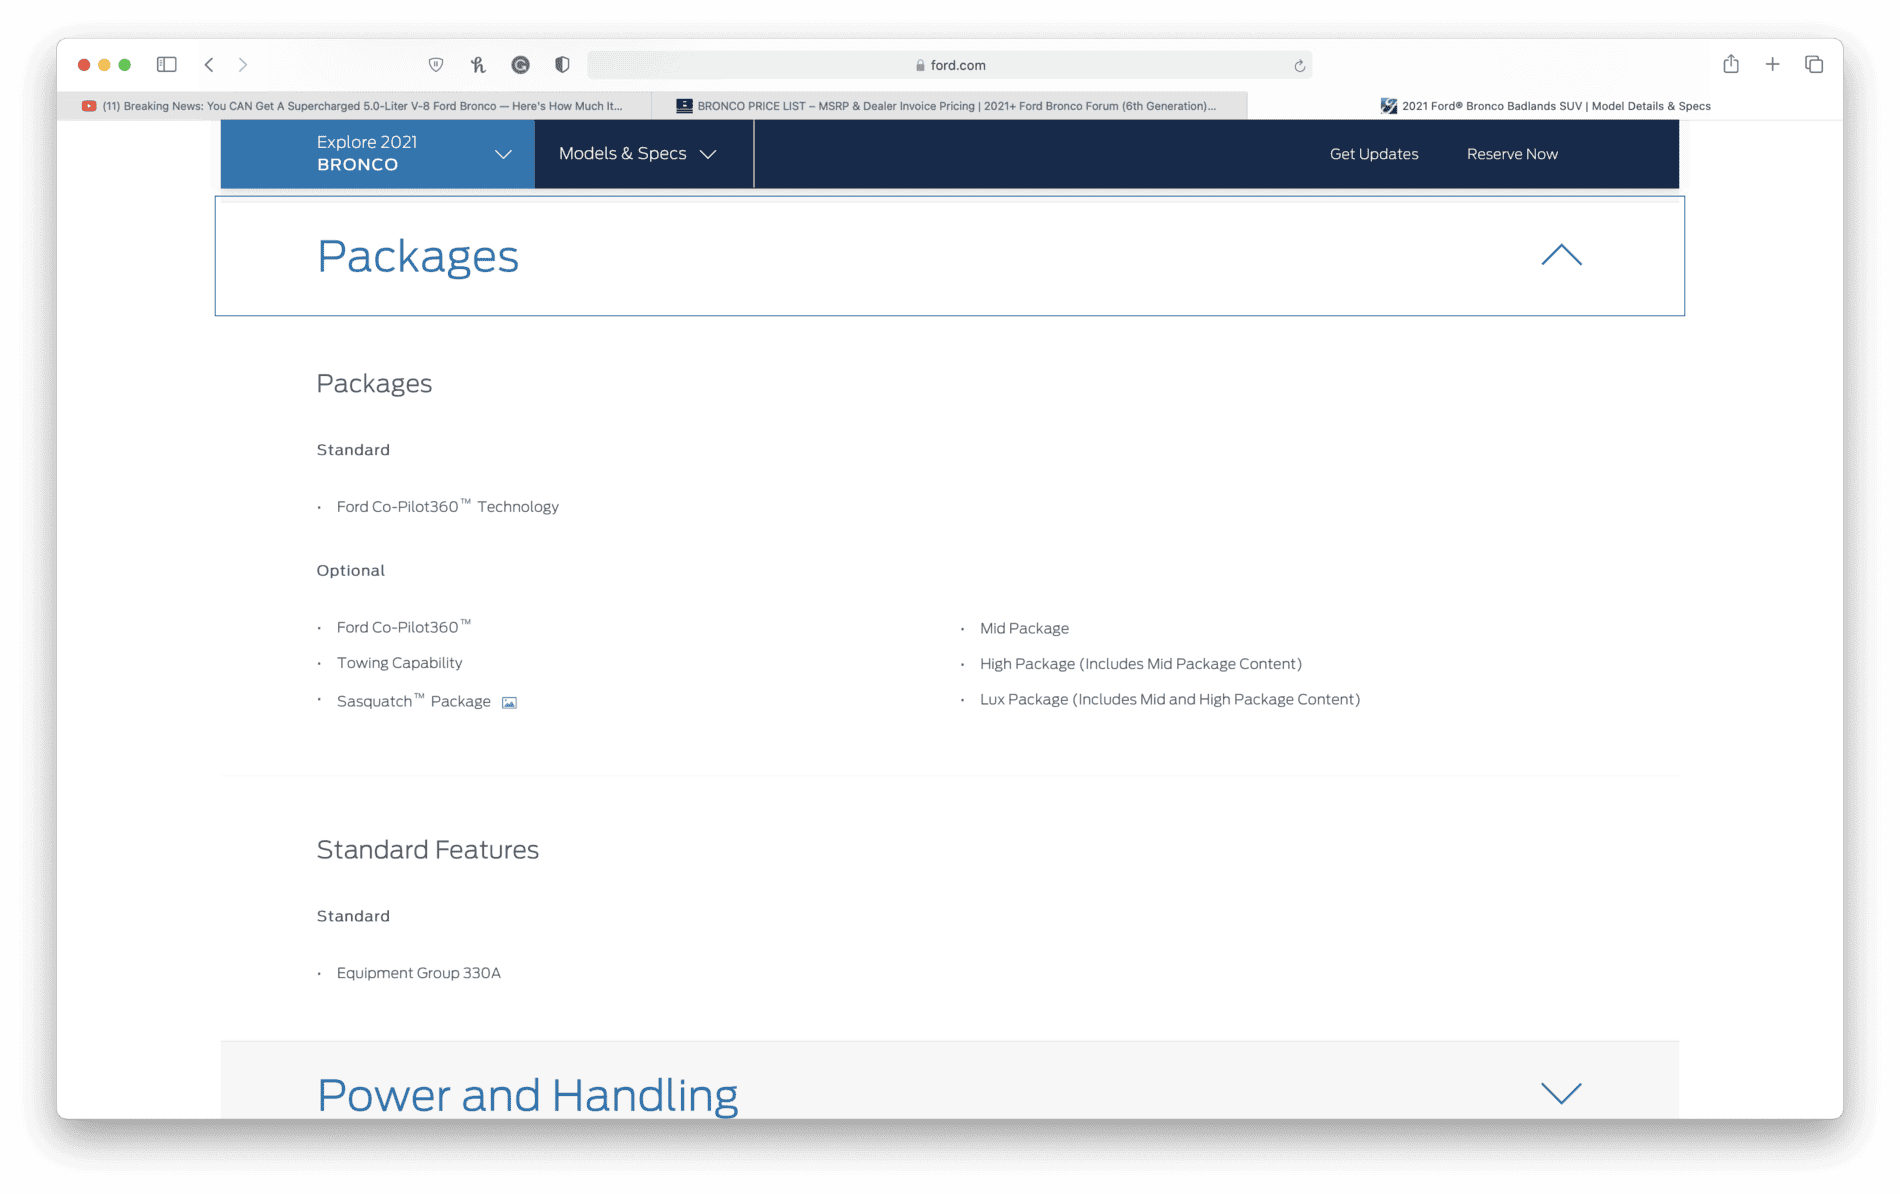Open the privacy shield extension icon
Screen dimensions: 1900x1194
pyautogui.click(x=436, y=65)
